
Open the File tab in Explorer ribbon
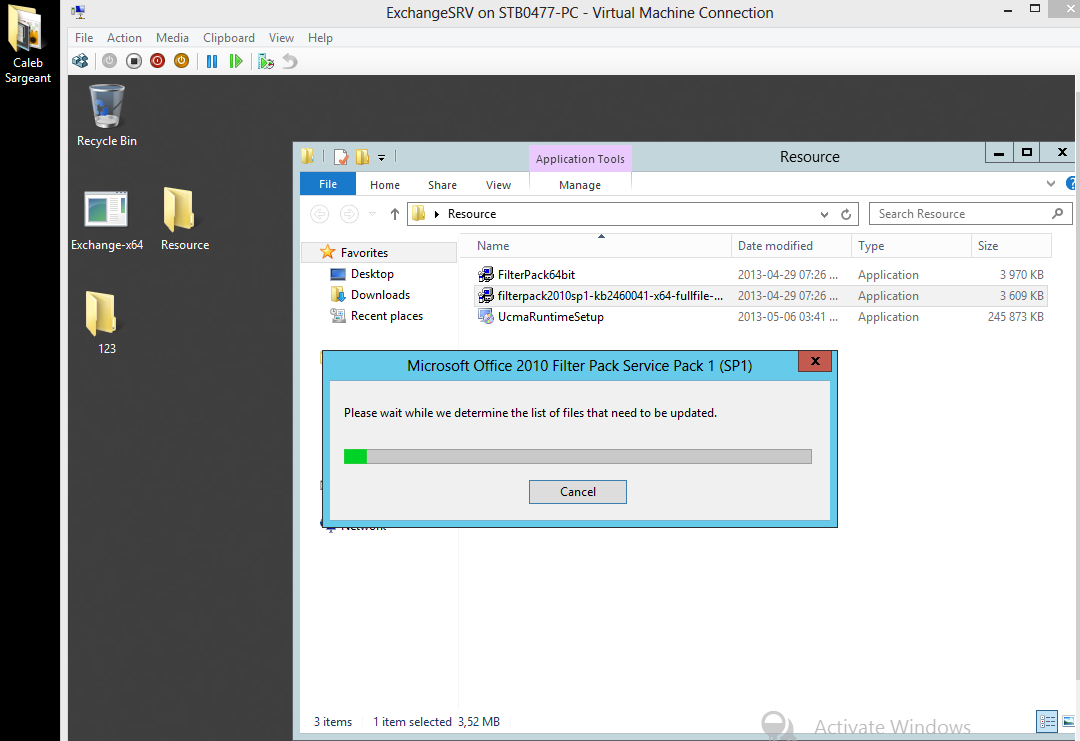click(328, 184)
